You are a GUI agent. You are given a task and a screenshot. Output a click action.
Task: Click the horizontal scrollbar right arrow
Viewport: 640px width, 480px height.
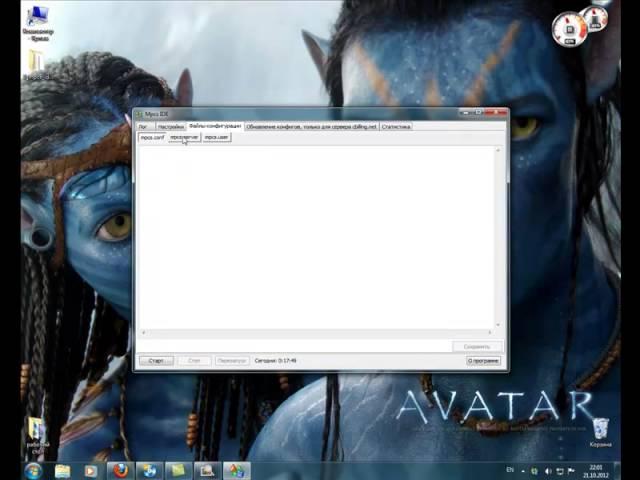point(490,333)
